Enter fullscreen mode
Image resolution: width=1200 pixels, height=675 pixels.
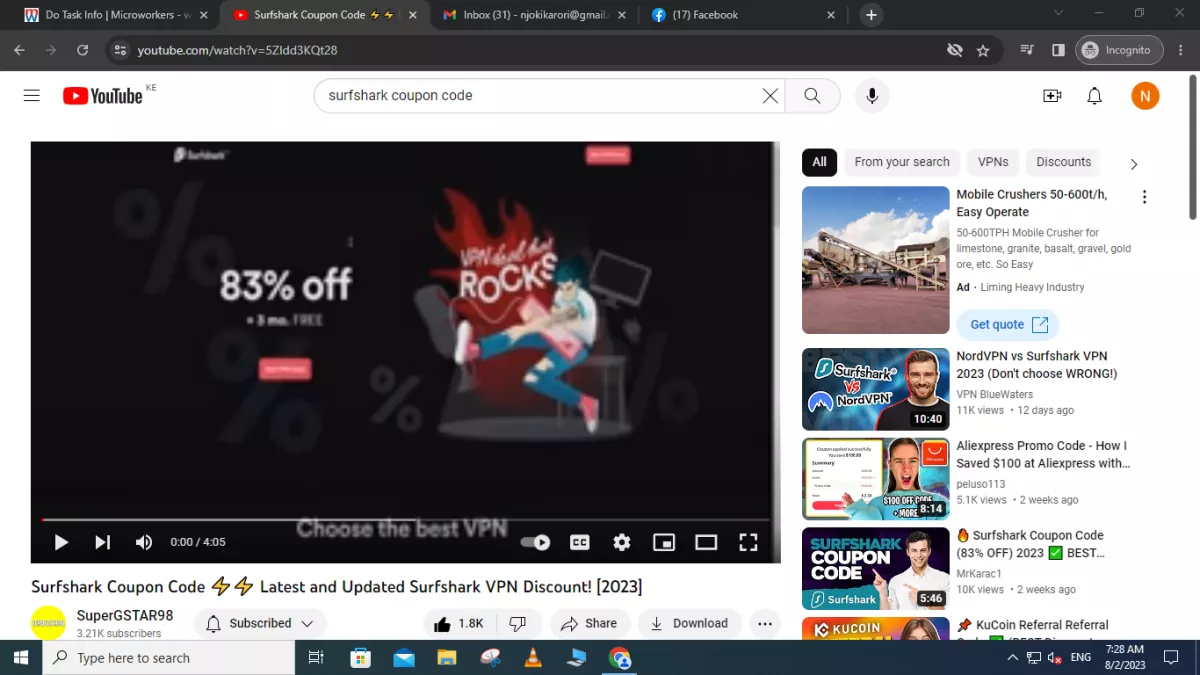748,542
